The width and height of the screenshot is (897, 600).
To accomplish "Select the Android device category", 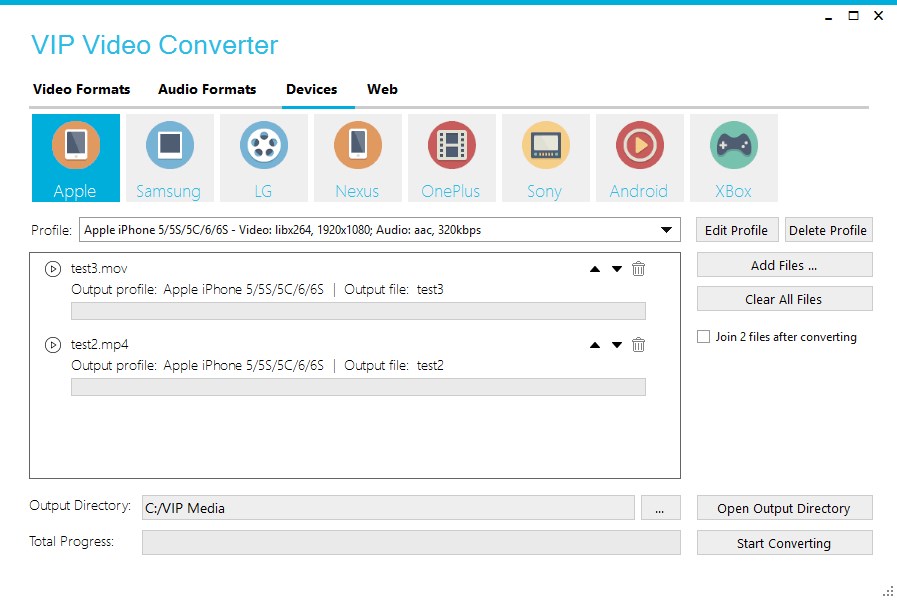I will (x=640, y=158).
